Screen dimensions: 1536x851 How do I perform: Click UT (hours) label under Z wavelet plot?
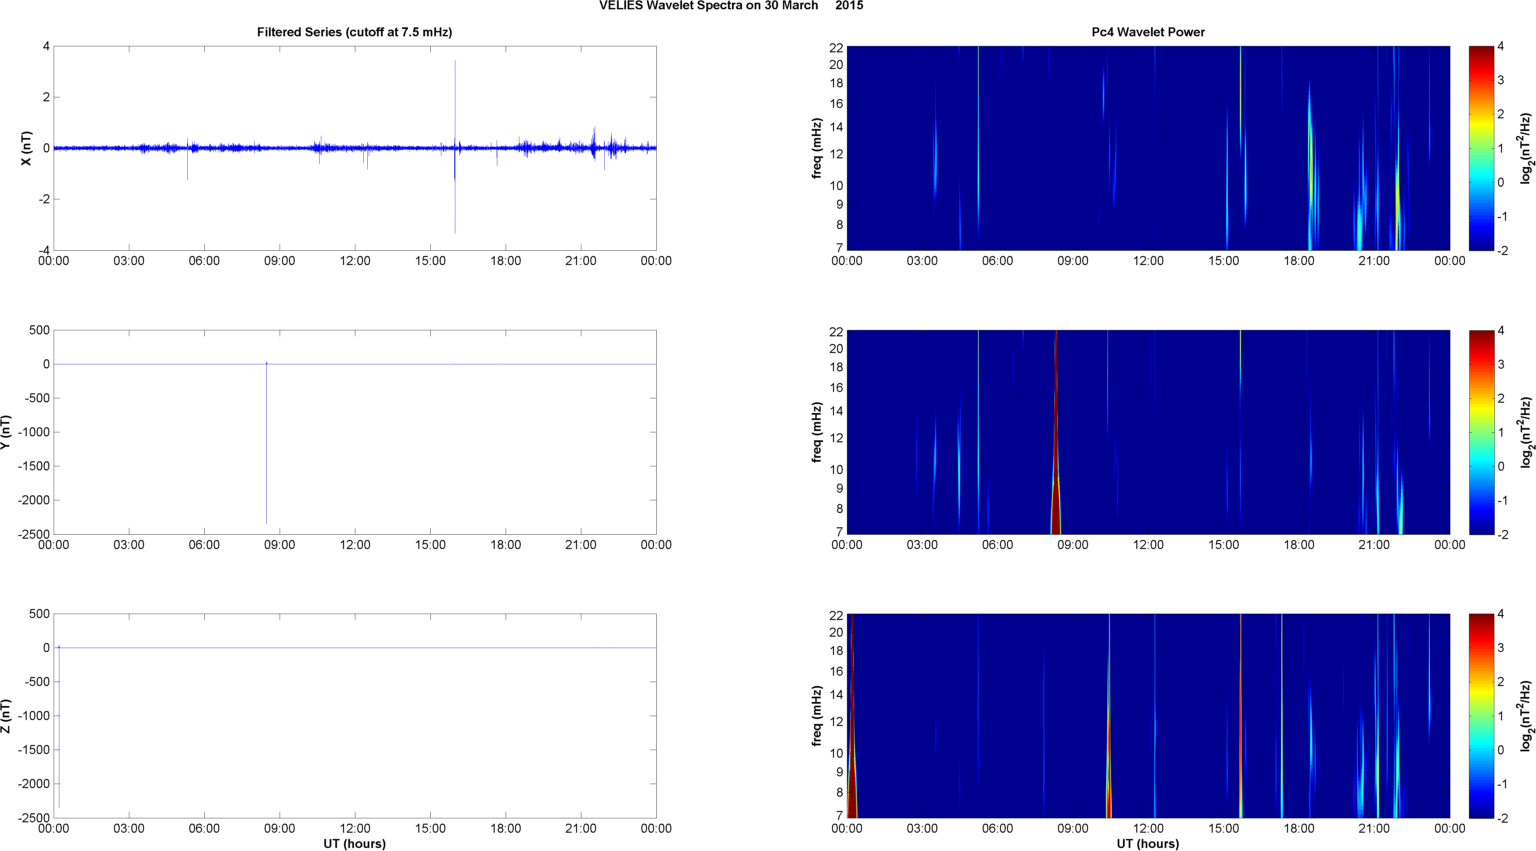coord(1147,844)
